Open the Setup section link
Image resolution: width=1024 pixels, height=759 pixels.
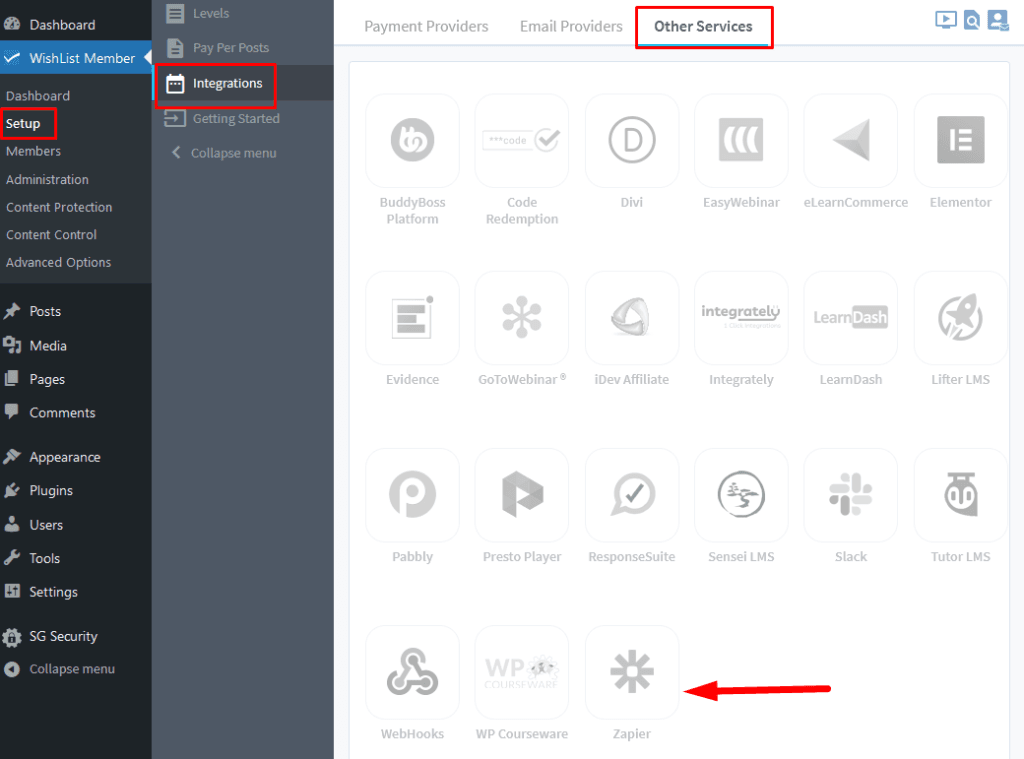pos(23,123)
